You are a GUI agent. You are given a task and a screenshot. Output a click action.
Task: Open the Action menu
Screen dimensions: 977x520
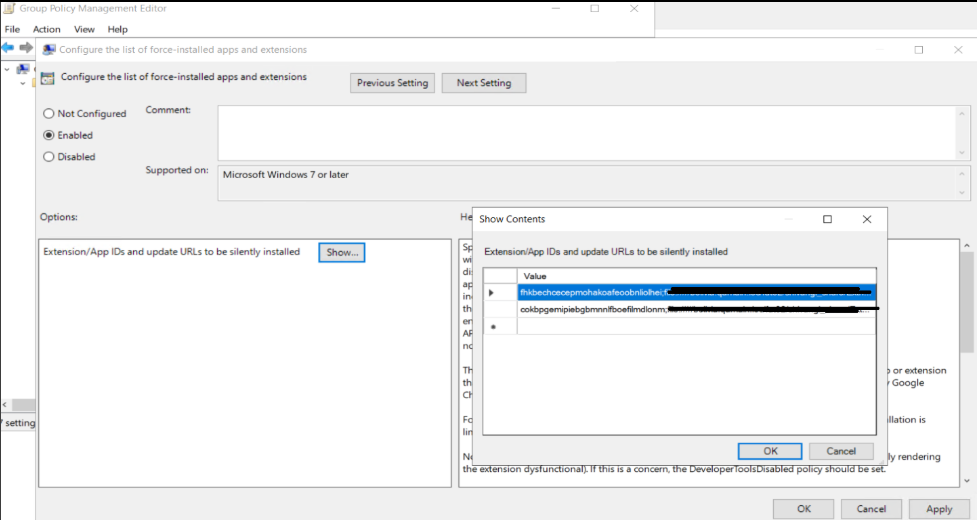click(47, 29)
